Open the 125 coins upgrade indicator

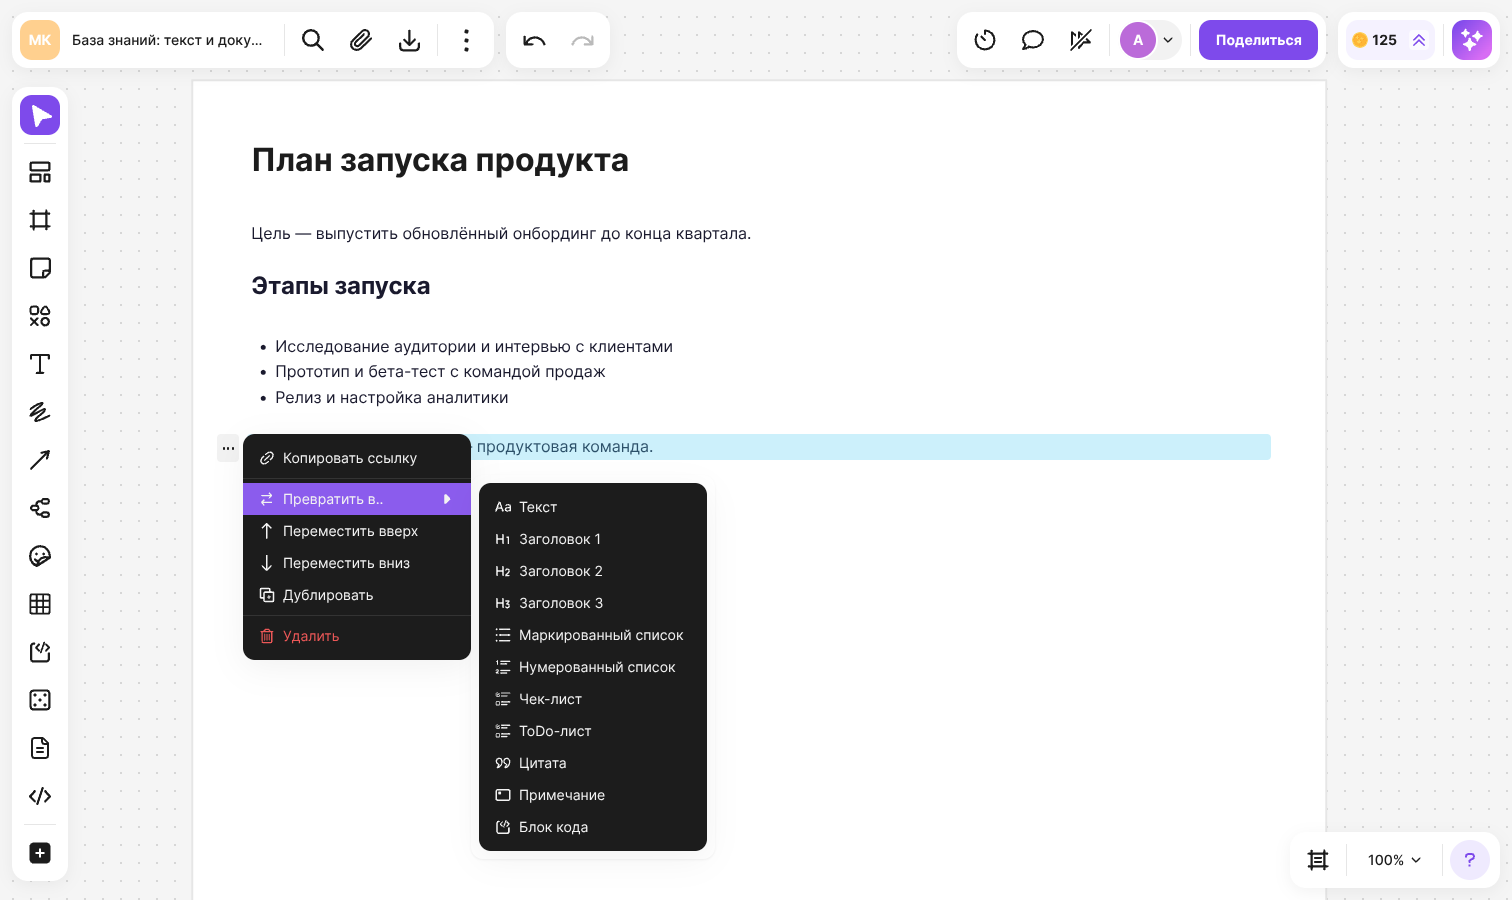1390,40
